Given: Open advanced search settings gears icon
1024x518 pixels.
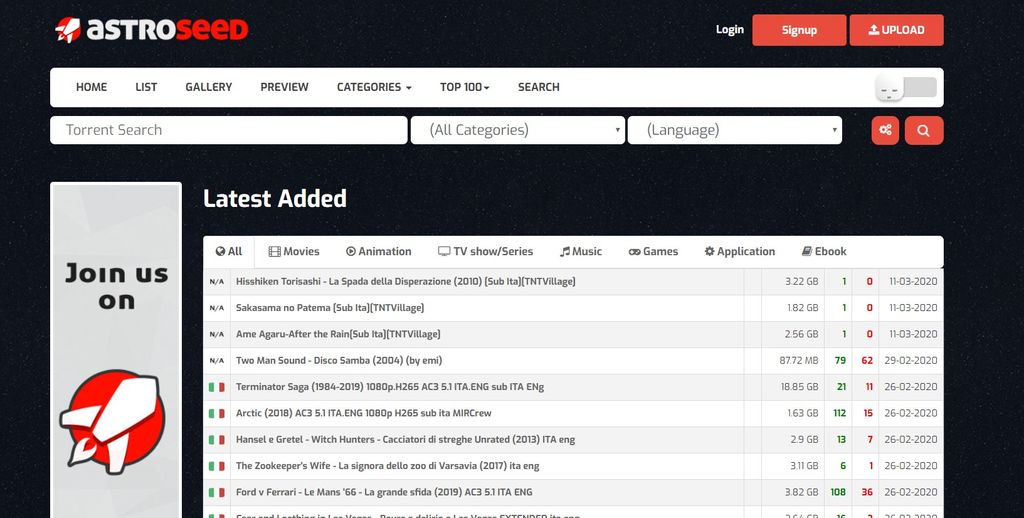Looking at the screenshot, I should click(x=885, y=131).
